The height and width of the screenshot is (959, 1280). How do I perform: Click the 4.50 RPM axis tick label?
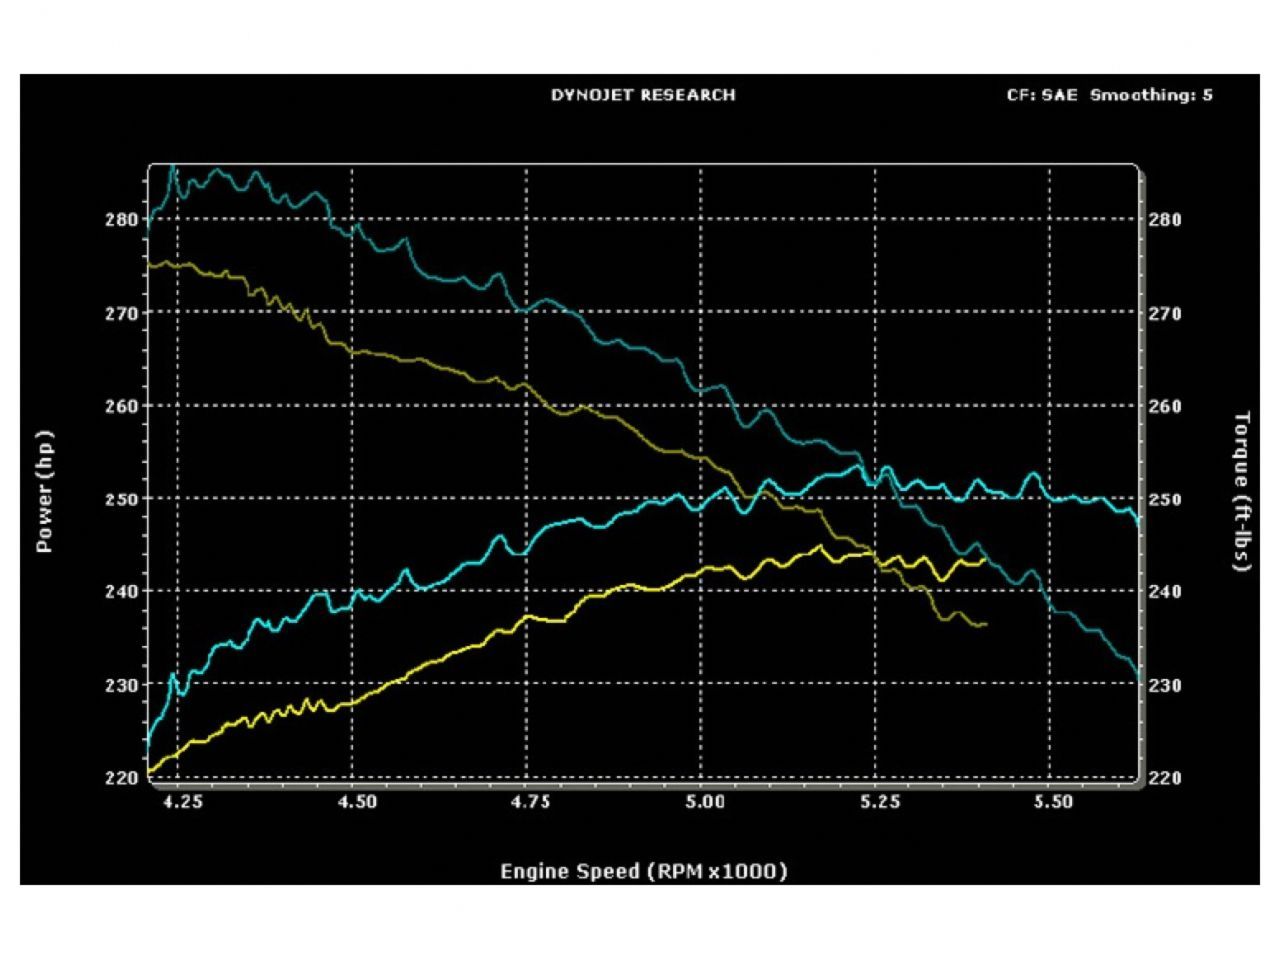point(357,801)
